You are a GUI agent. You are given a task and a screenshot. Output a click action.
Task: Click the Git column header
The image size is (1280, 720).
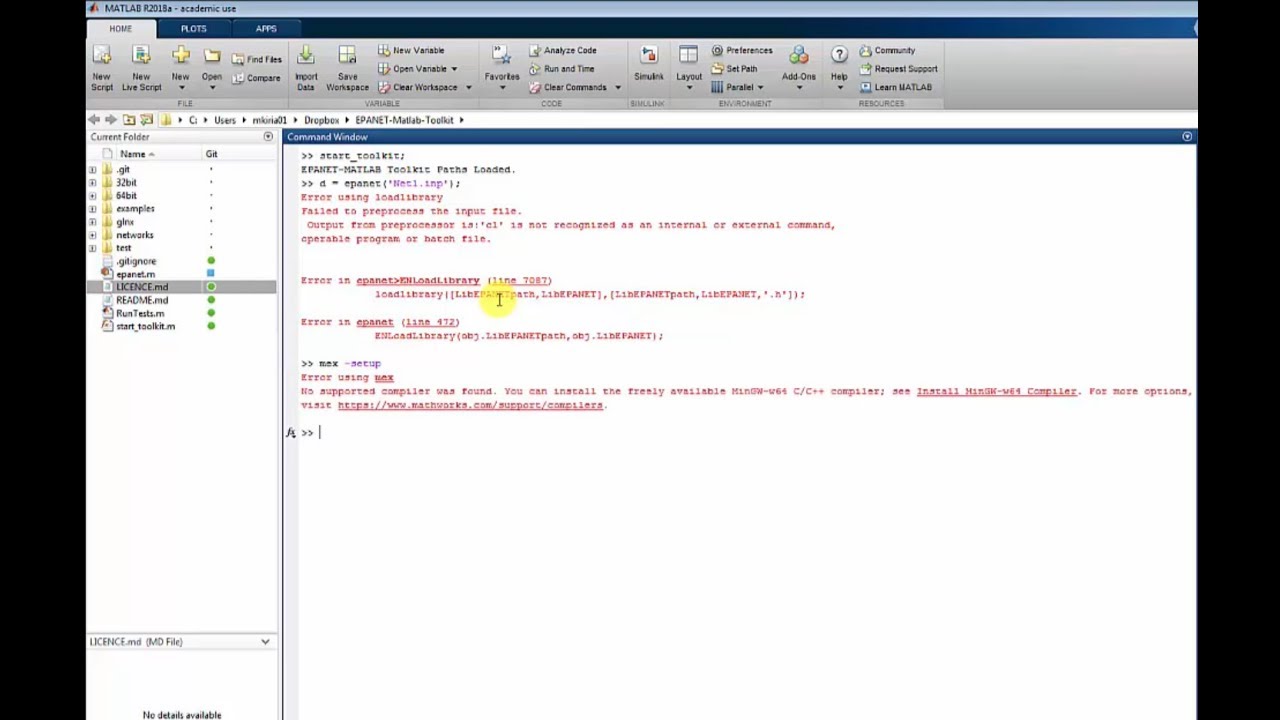pos(211,154)
